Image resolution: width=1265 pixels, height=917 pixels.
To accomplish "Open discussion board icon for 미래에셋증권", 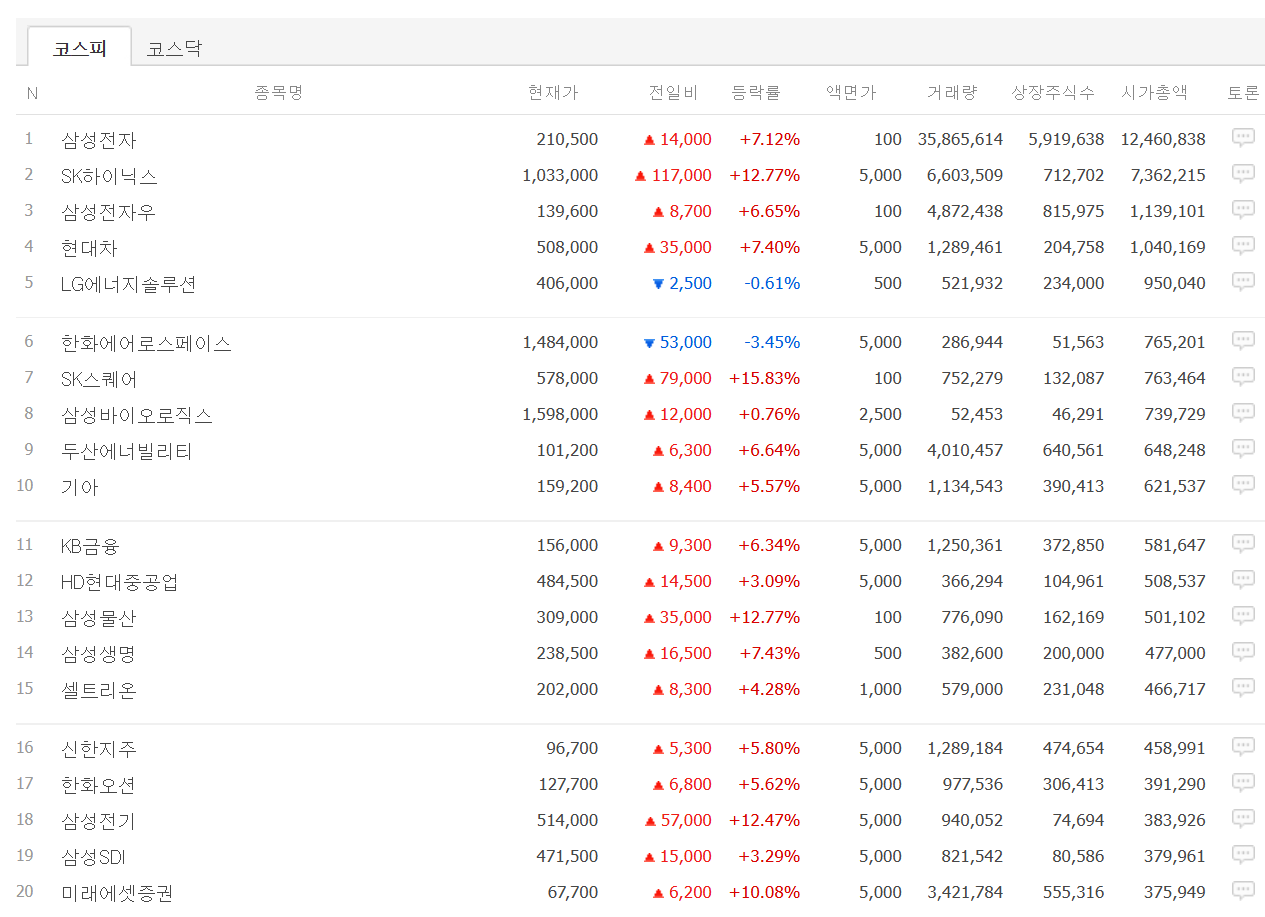I will click(1243, 891).
